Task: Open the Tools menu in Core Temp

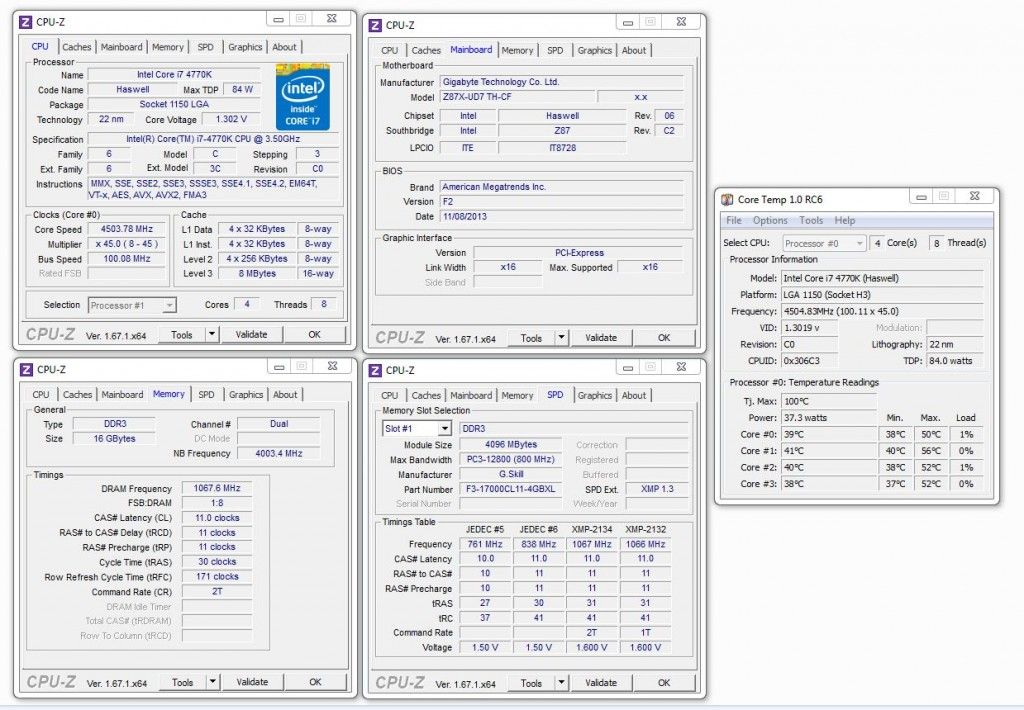Action: [x=811, y=220]
